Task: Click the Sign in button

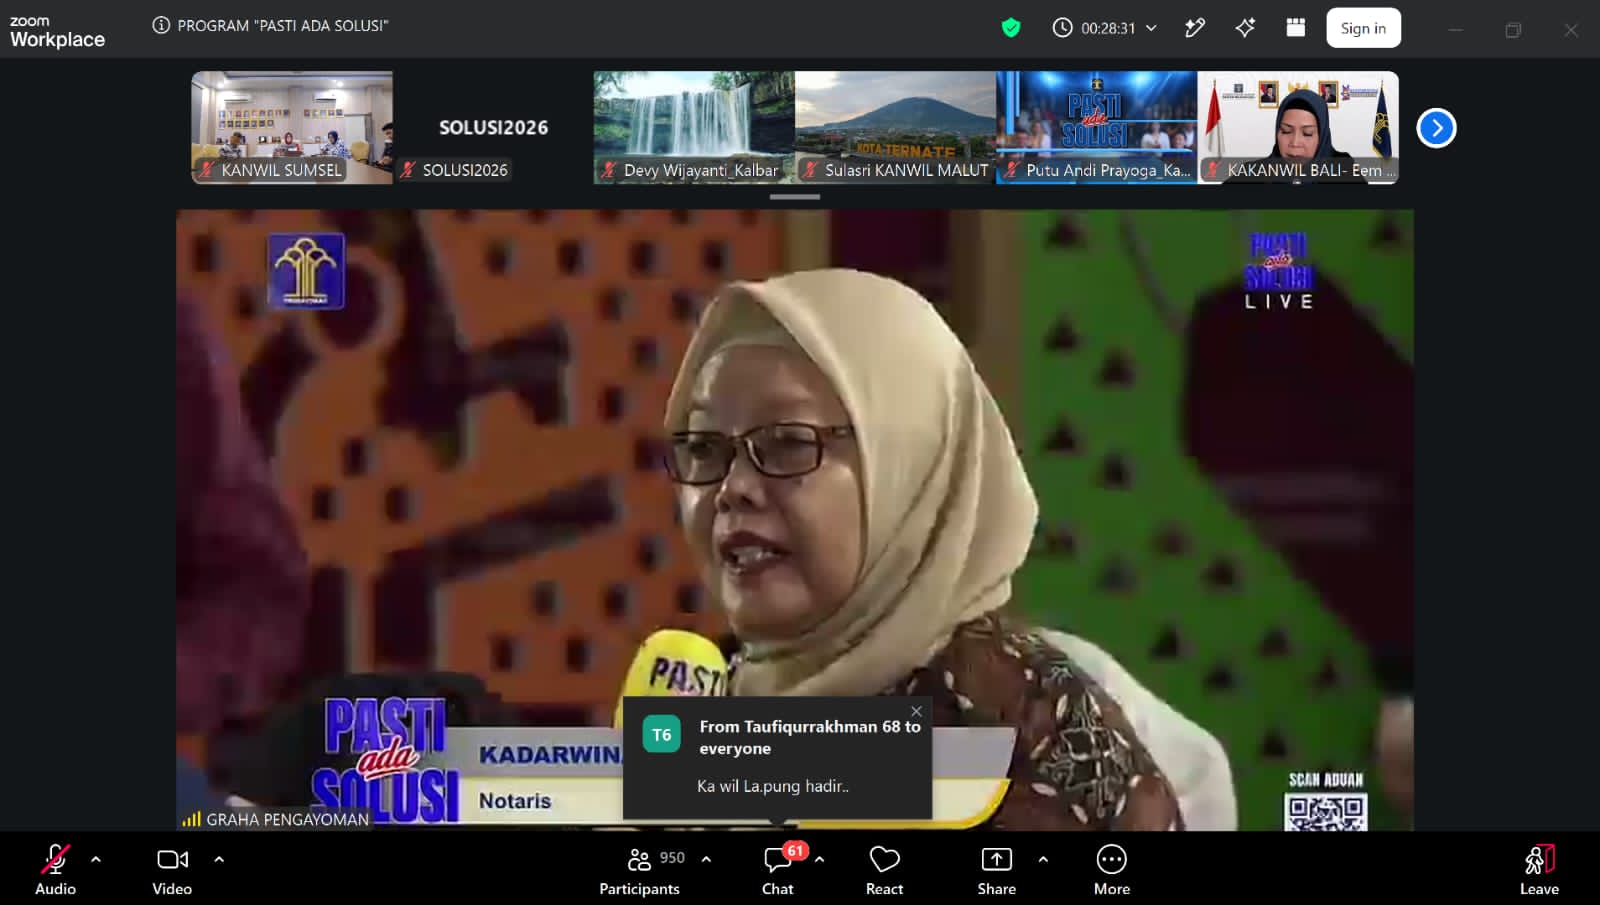Action: point(1363,28)
